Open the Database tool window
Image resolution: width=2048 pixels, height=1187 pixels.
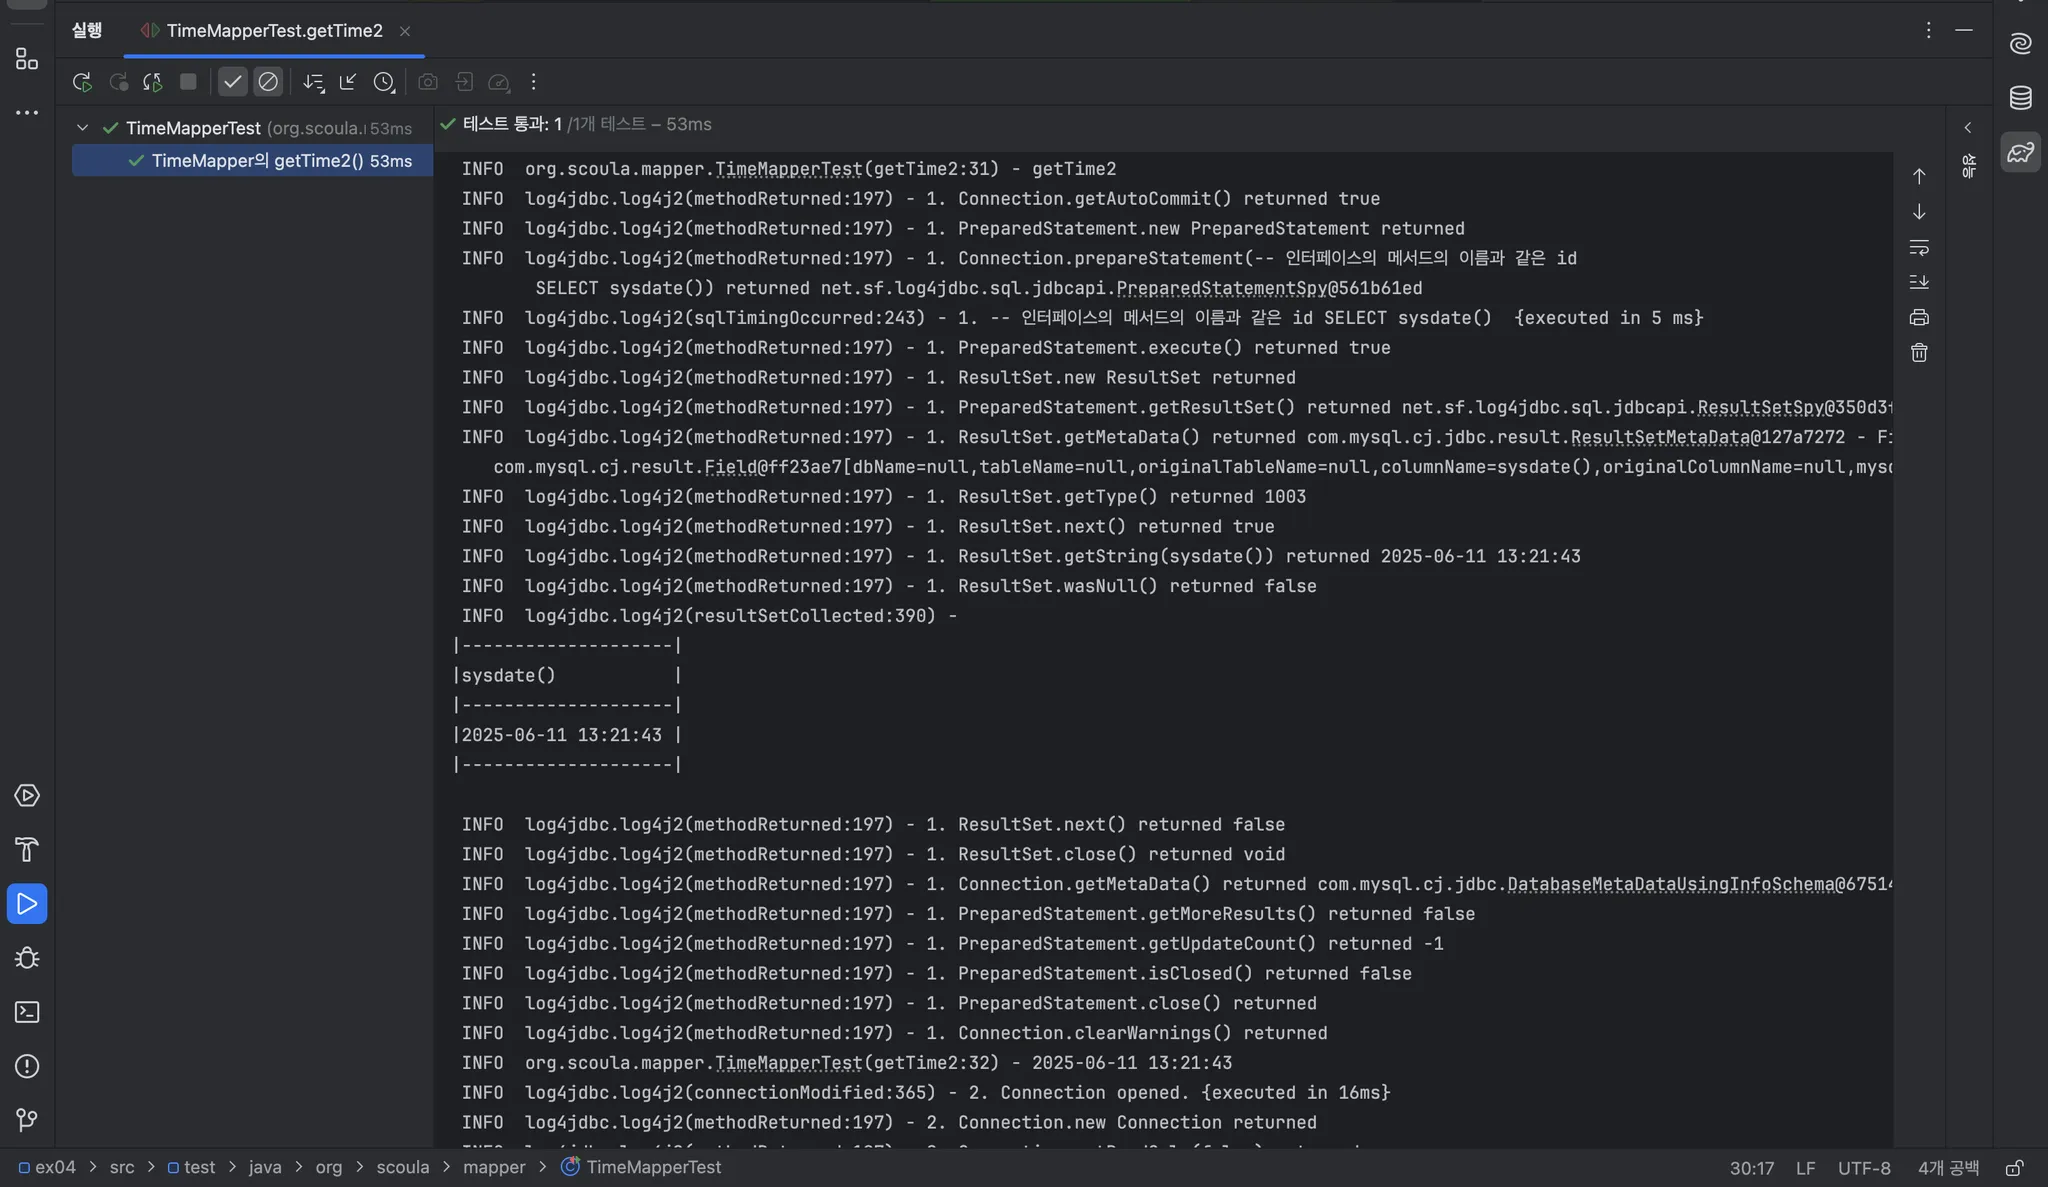tap(2021, 98)
